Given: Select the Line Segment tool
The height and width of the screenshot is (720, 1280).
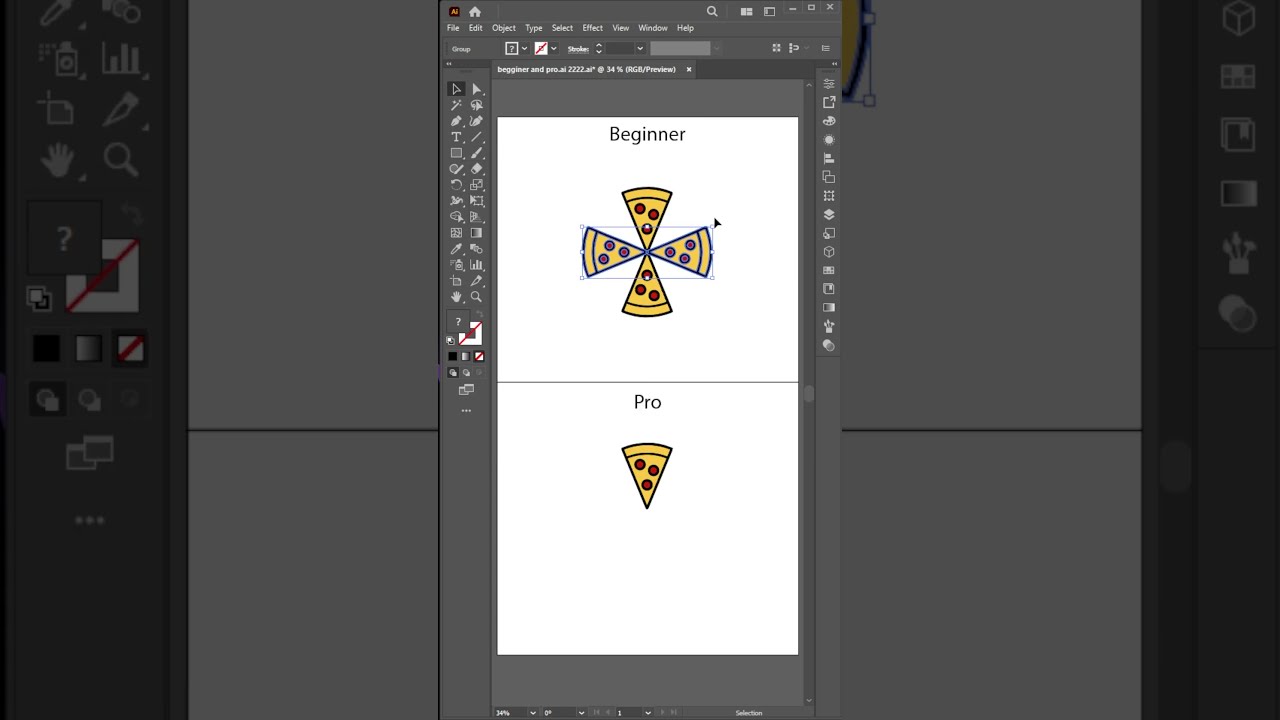Looking at the screenshot, I should click(x=476, y=137).
